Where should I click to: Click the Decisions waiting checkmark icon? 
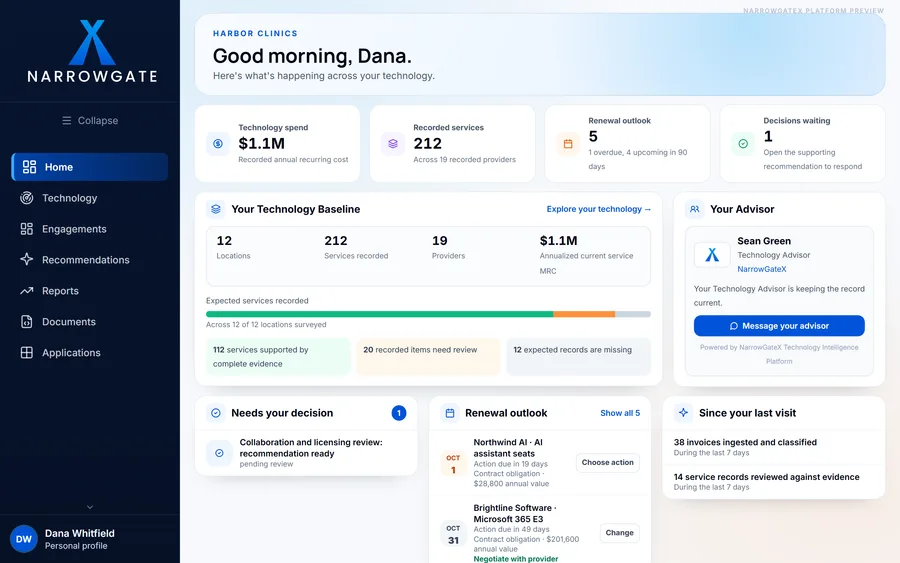tap(743, 143)
